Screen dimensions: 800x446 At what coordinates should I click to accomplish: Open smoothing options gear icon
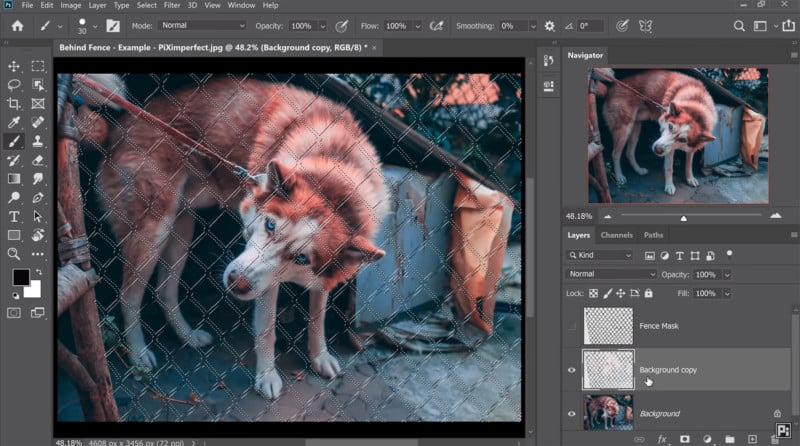[549, 26]
